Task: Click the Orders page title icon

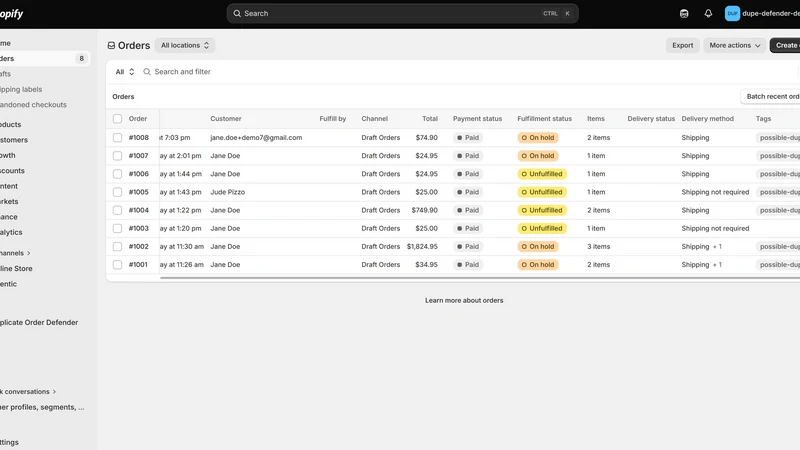Action: tap(111, 45)
